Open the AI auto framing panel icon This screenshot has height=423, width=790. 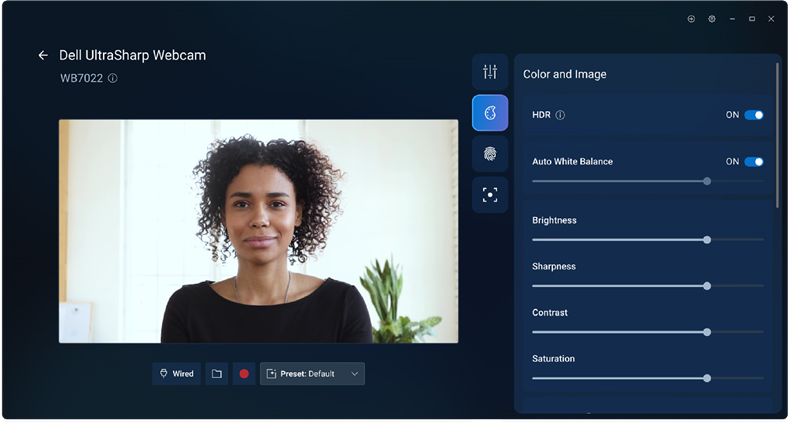pyautogui.click(x=490, y=195)
